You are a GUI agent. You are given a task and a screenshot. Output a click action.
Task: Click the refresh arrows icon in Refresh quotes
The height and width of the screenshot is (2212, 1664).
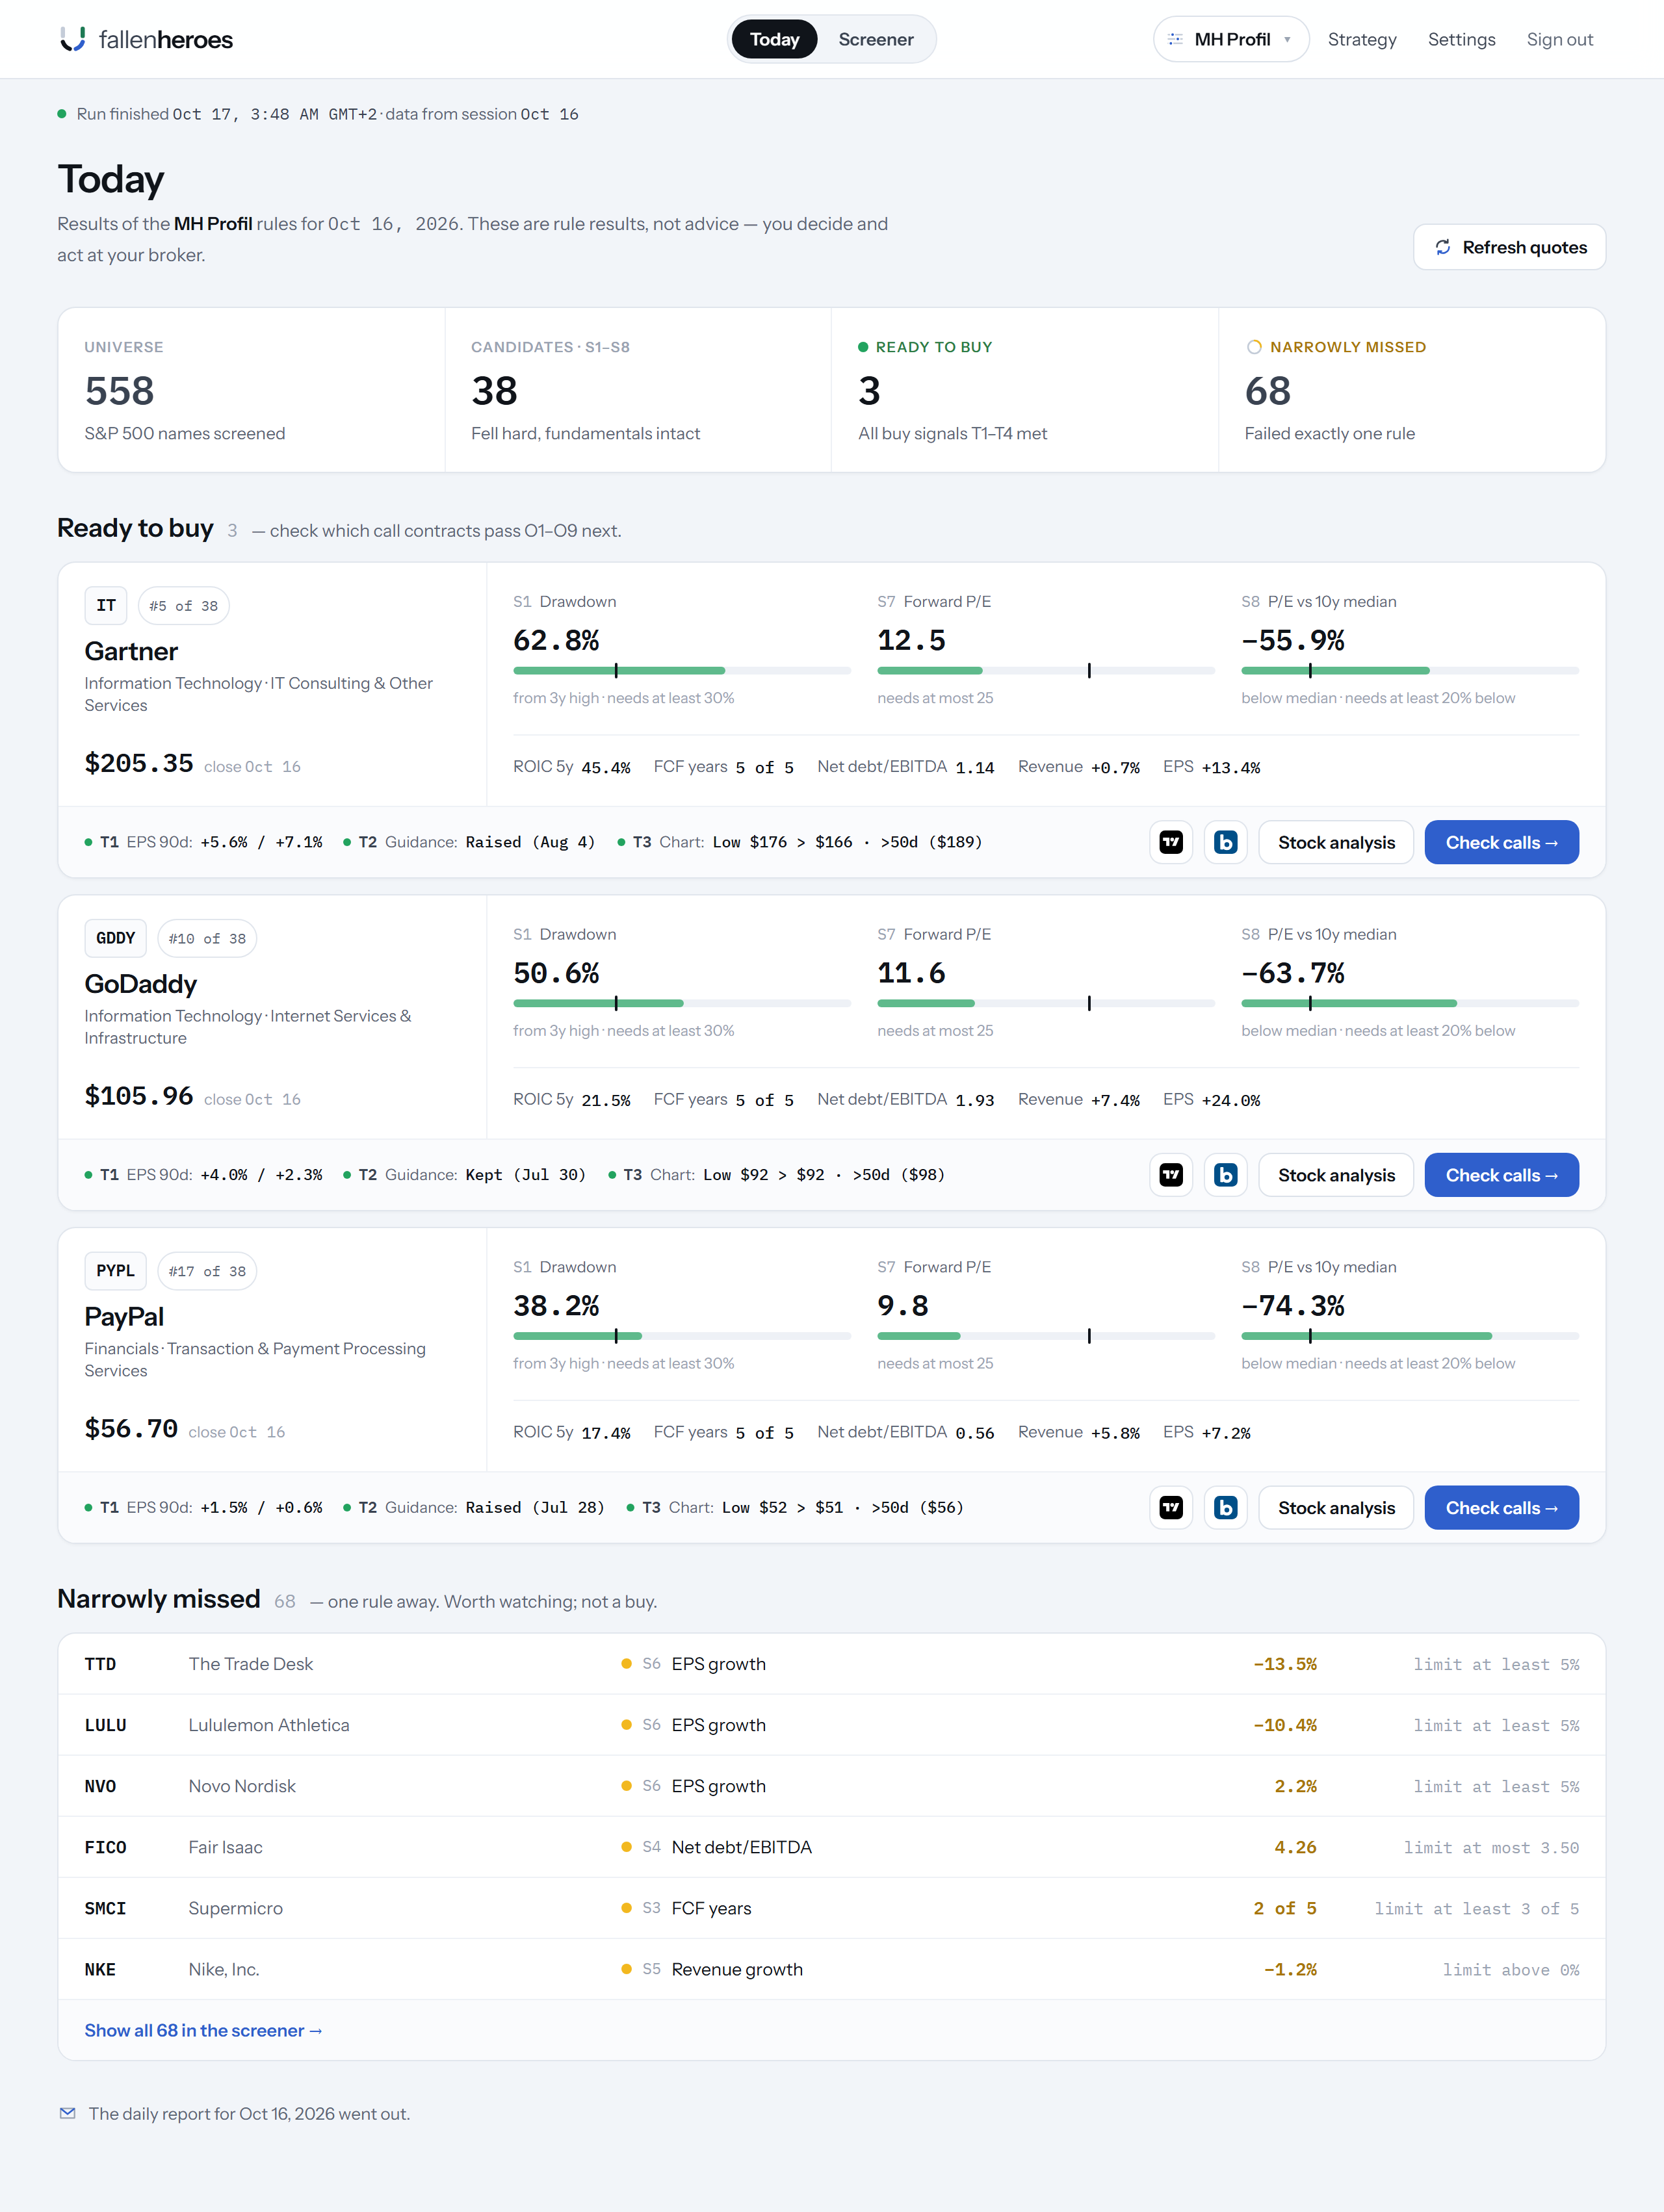pos(1442,247)
